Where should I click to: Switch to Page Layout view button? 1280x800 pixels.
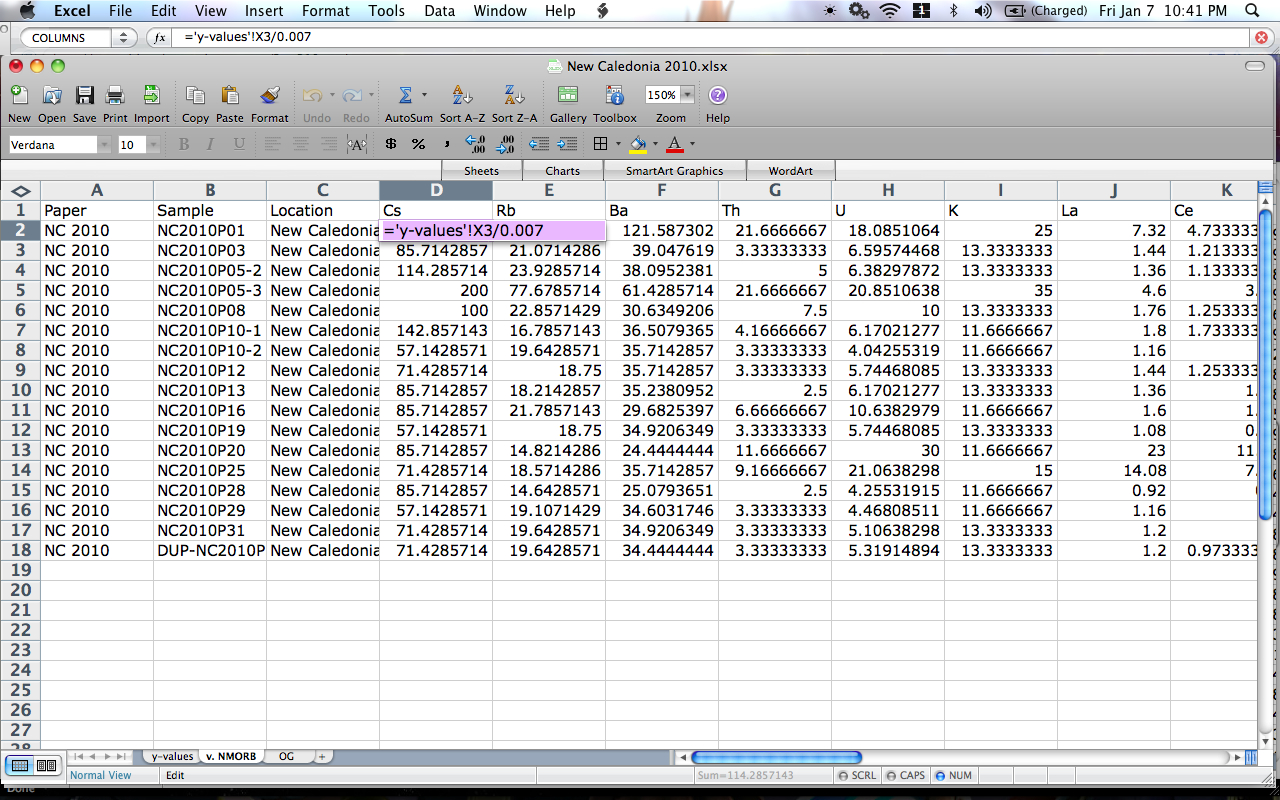(46, 766)
